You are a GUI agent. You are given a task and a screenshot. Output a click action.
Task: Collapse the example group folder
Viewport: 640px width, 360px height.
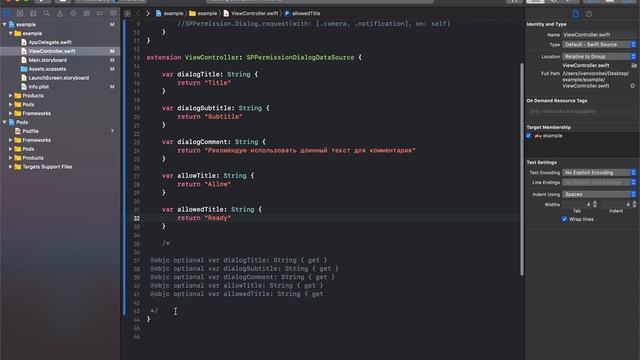click(x=11, y=33)
